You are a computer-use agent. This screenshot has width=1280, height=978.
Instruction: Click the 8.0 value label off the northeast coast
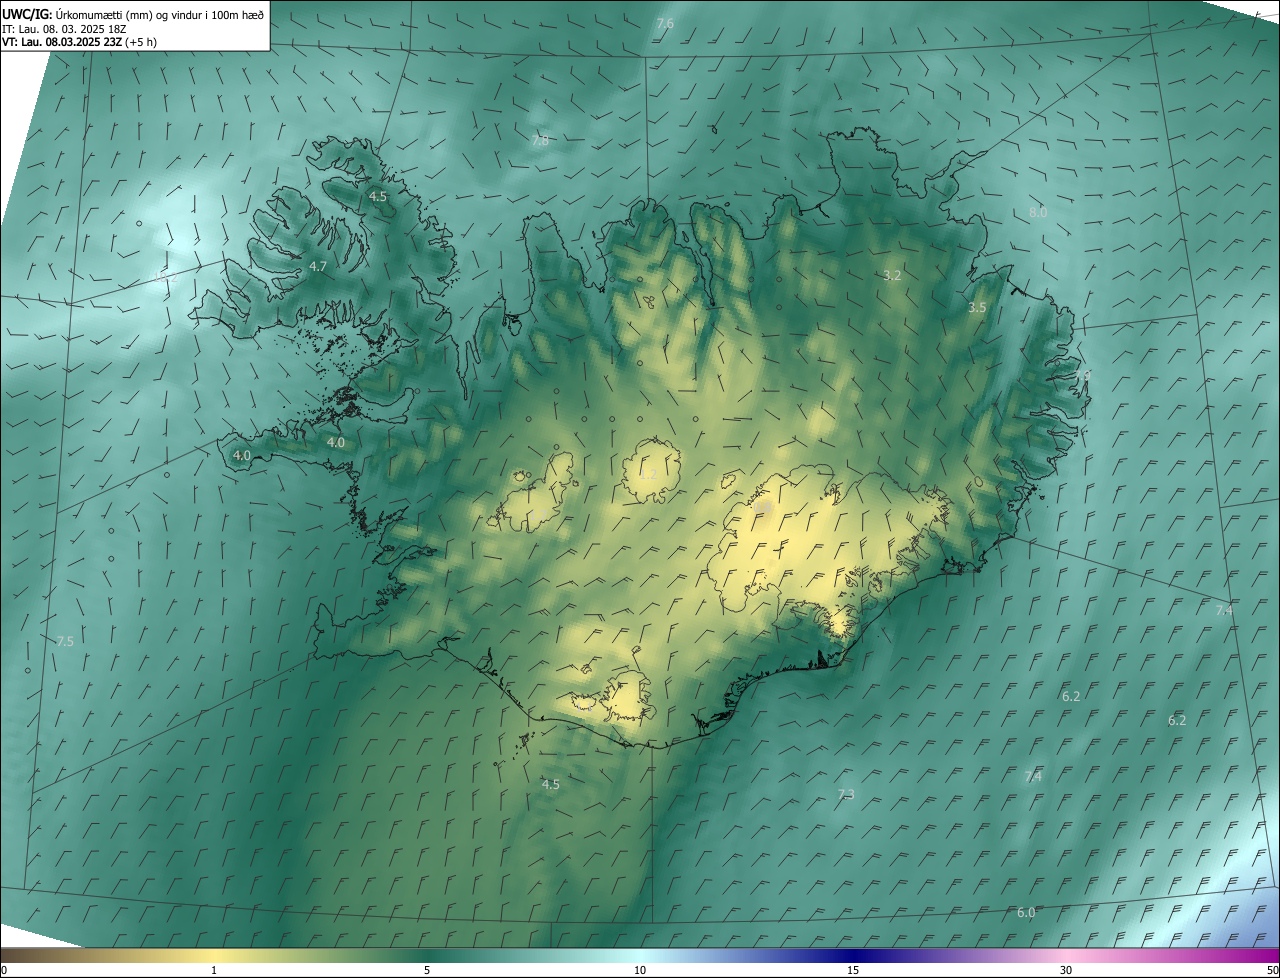click(1038, 212)
